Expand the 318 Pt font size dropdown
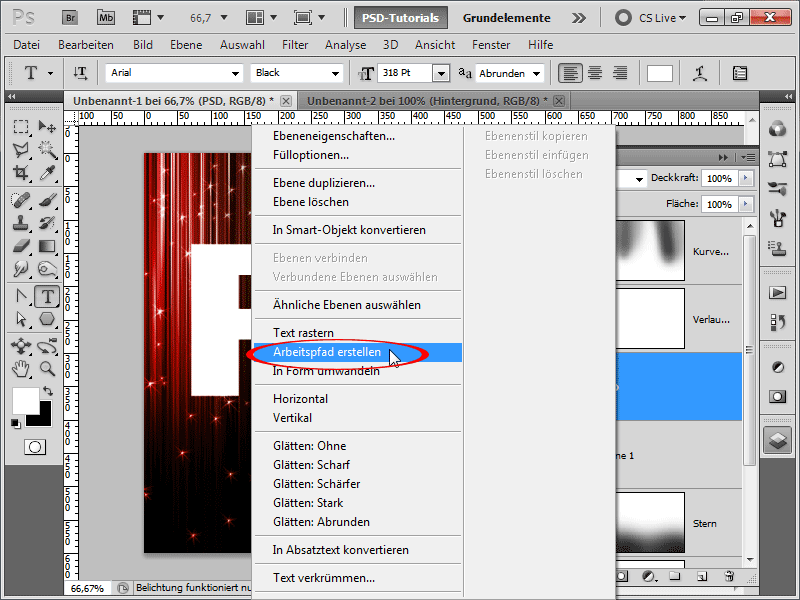This screenshot has width=800, height=600. click(x=441, y=73)
